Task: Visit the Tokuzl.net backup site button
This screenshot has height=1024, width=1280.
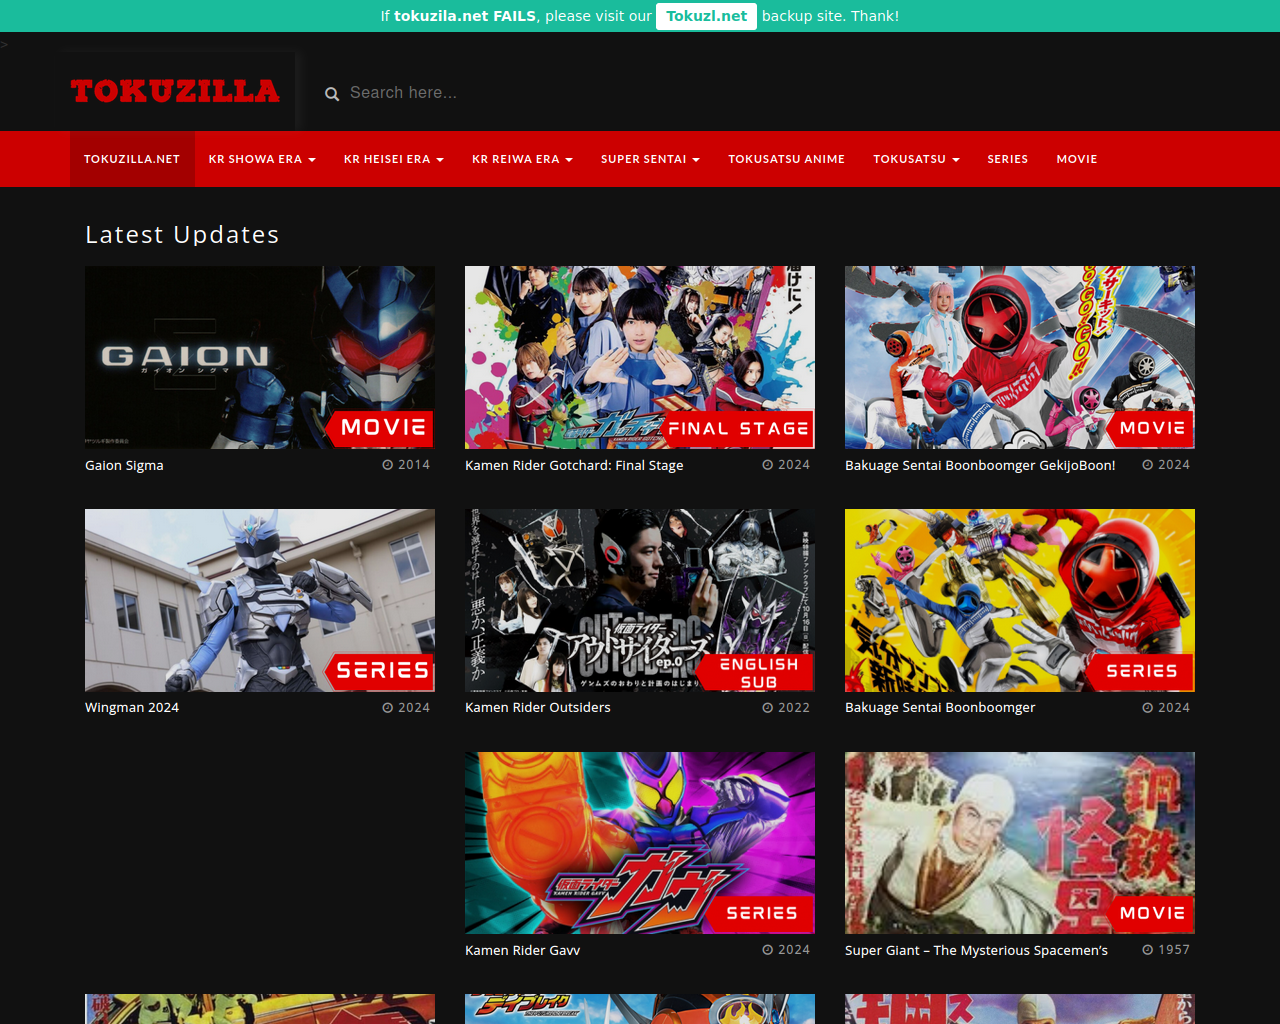Action: coord(706,16)
